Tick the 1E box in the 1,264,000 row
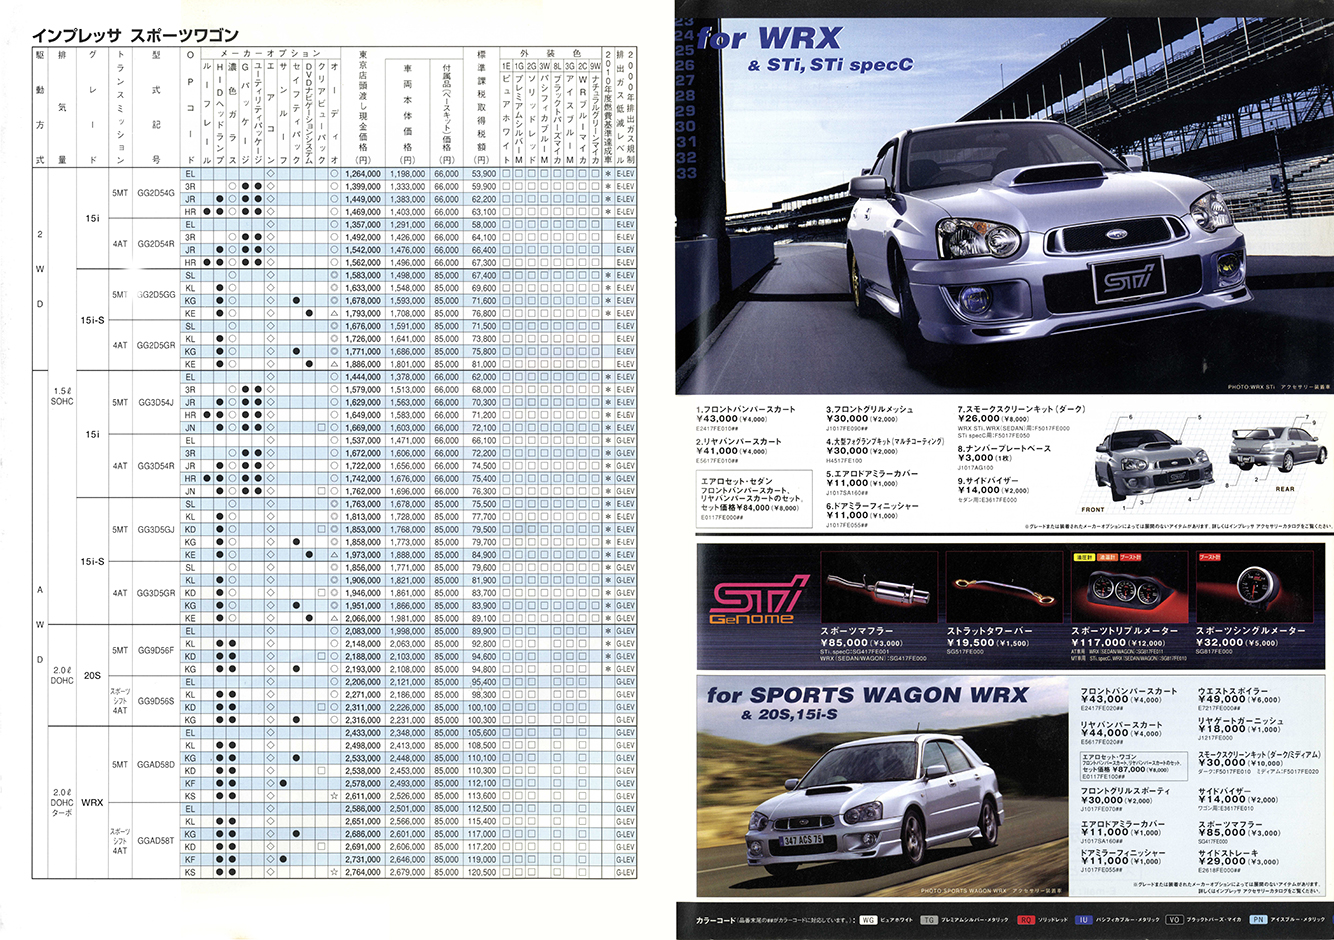This screenshot has height=940, width=1334. click(x=506, y=174)
